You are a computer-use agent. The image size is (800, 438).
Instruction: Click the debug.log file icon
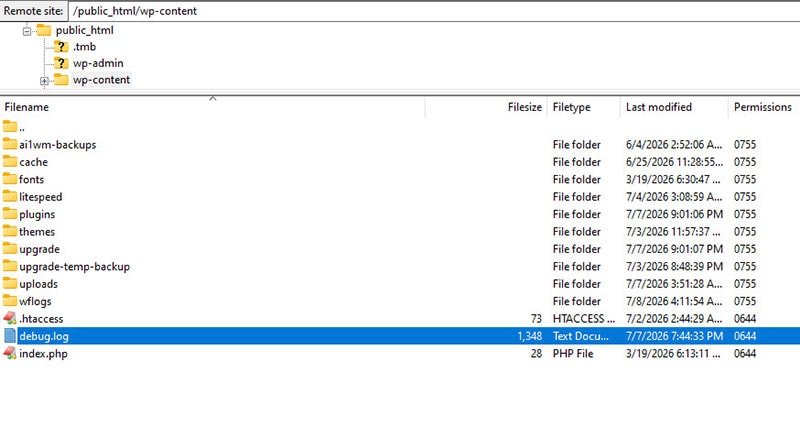coord(10,335)
